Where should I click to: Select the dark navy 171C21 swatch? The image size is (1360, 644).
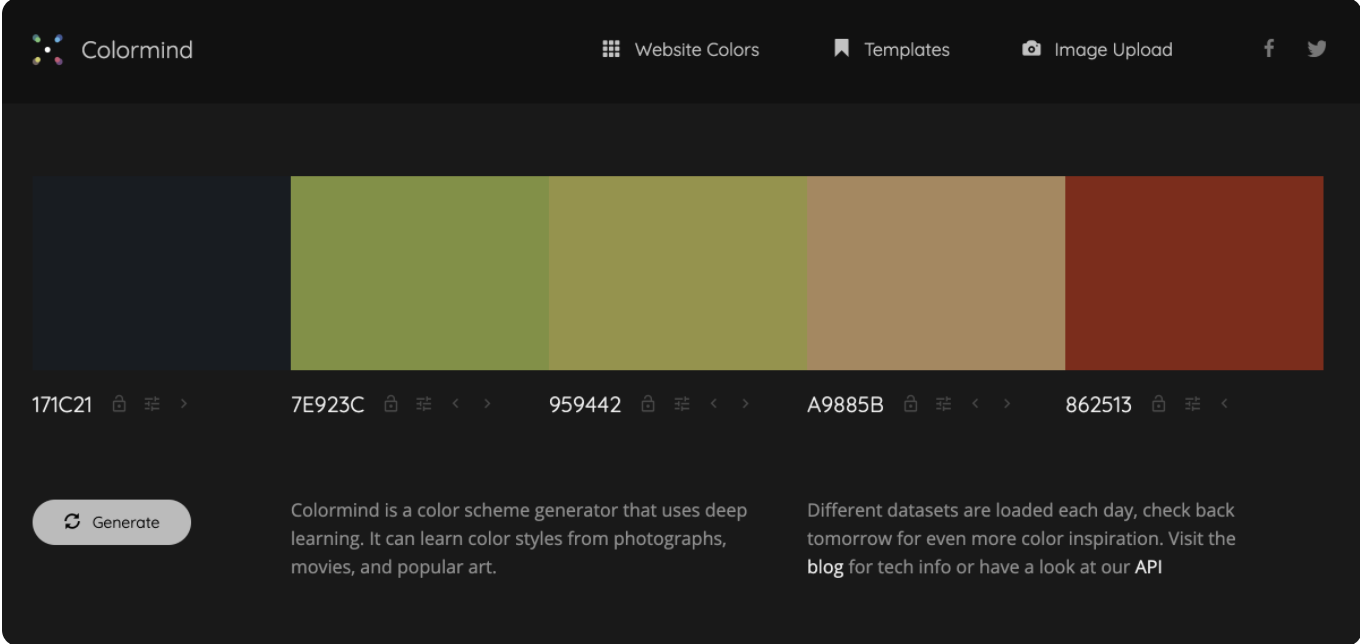click(161, 273)
